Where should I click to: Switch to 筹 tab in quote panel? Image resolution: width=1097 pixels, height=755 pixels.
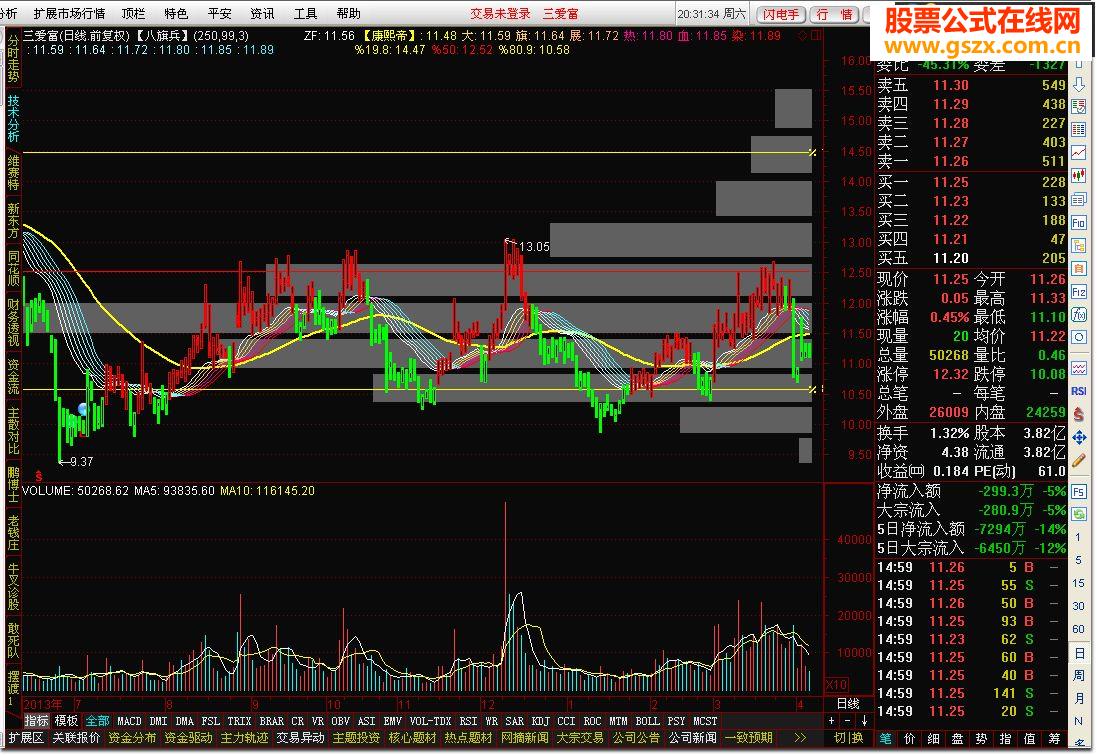[x=1054, y=738]
